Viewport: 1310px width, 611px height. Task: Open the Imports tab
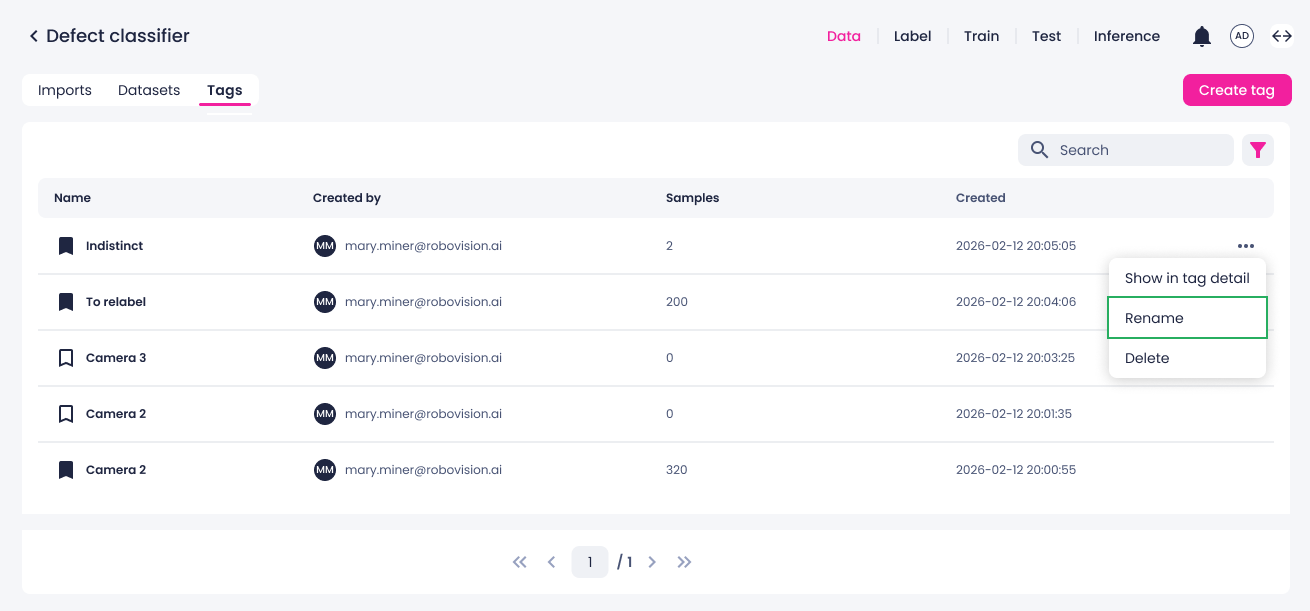click(x=65, y=90)
